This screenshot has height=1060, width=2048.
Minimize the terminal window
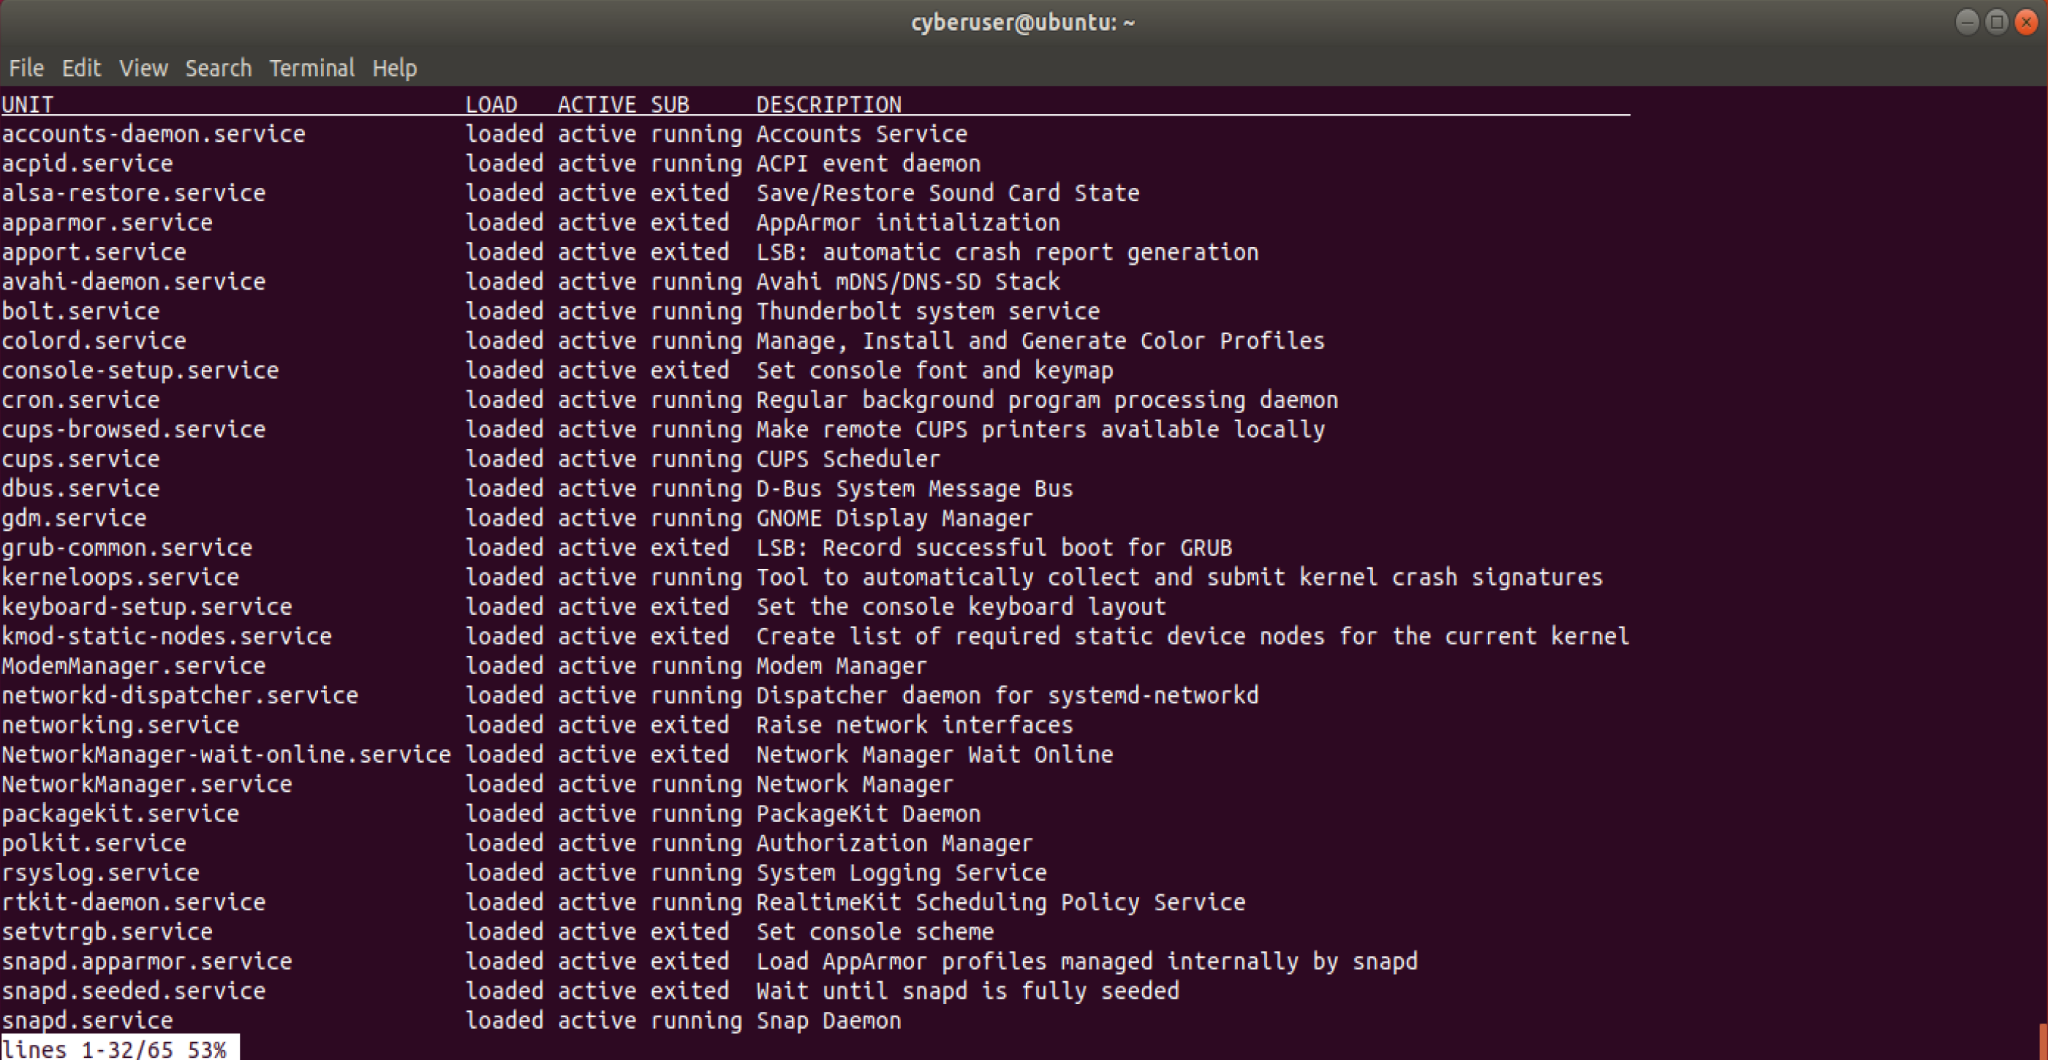click(x=1966, y=22)
